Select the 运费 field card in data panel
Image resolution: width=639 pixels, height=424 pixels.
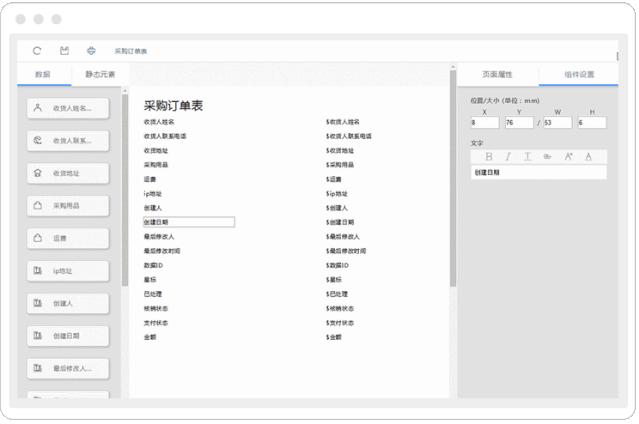click(x=68, y=238)
